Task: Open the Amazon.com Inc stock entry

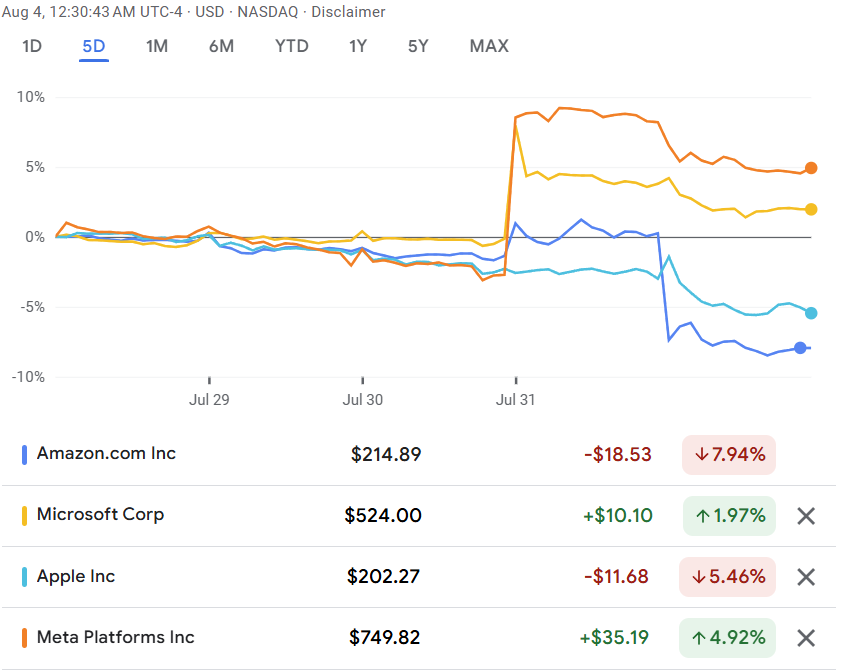Action: tap(106, 454)
